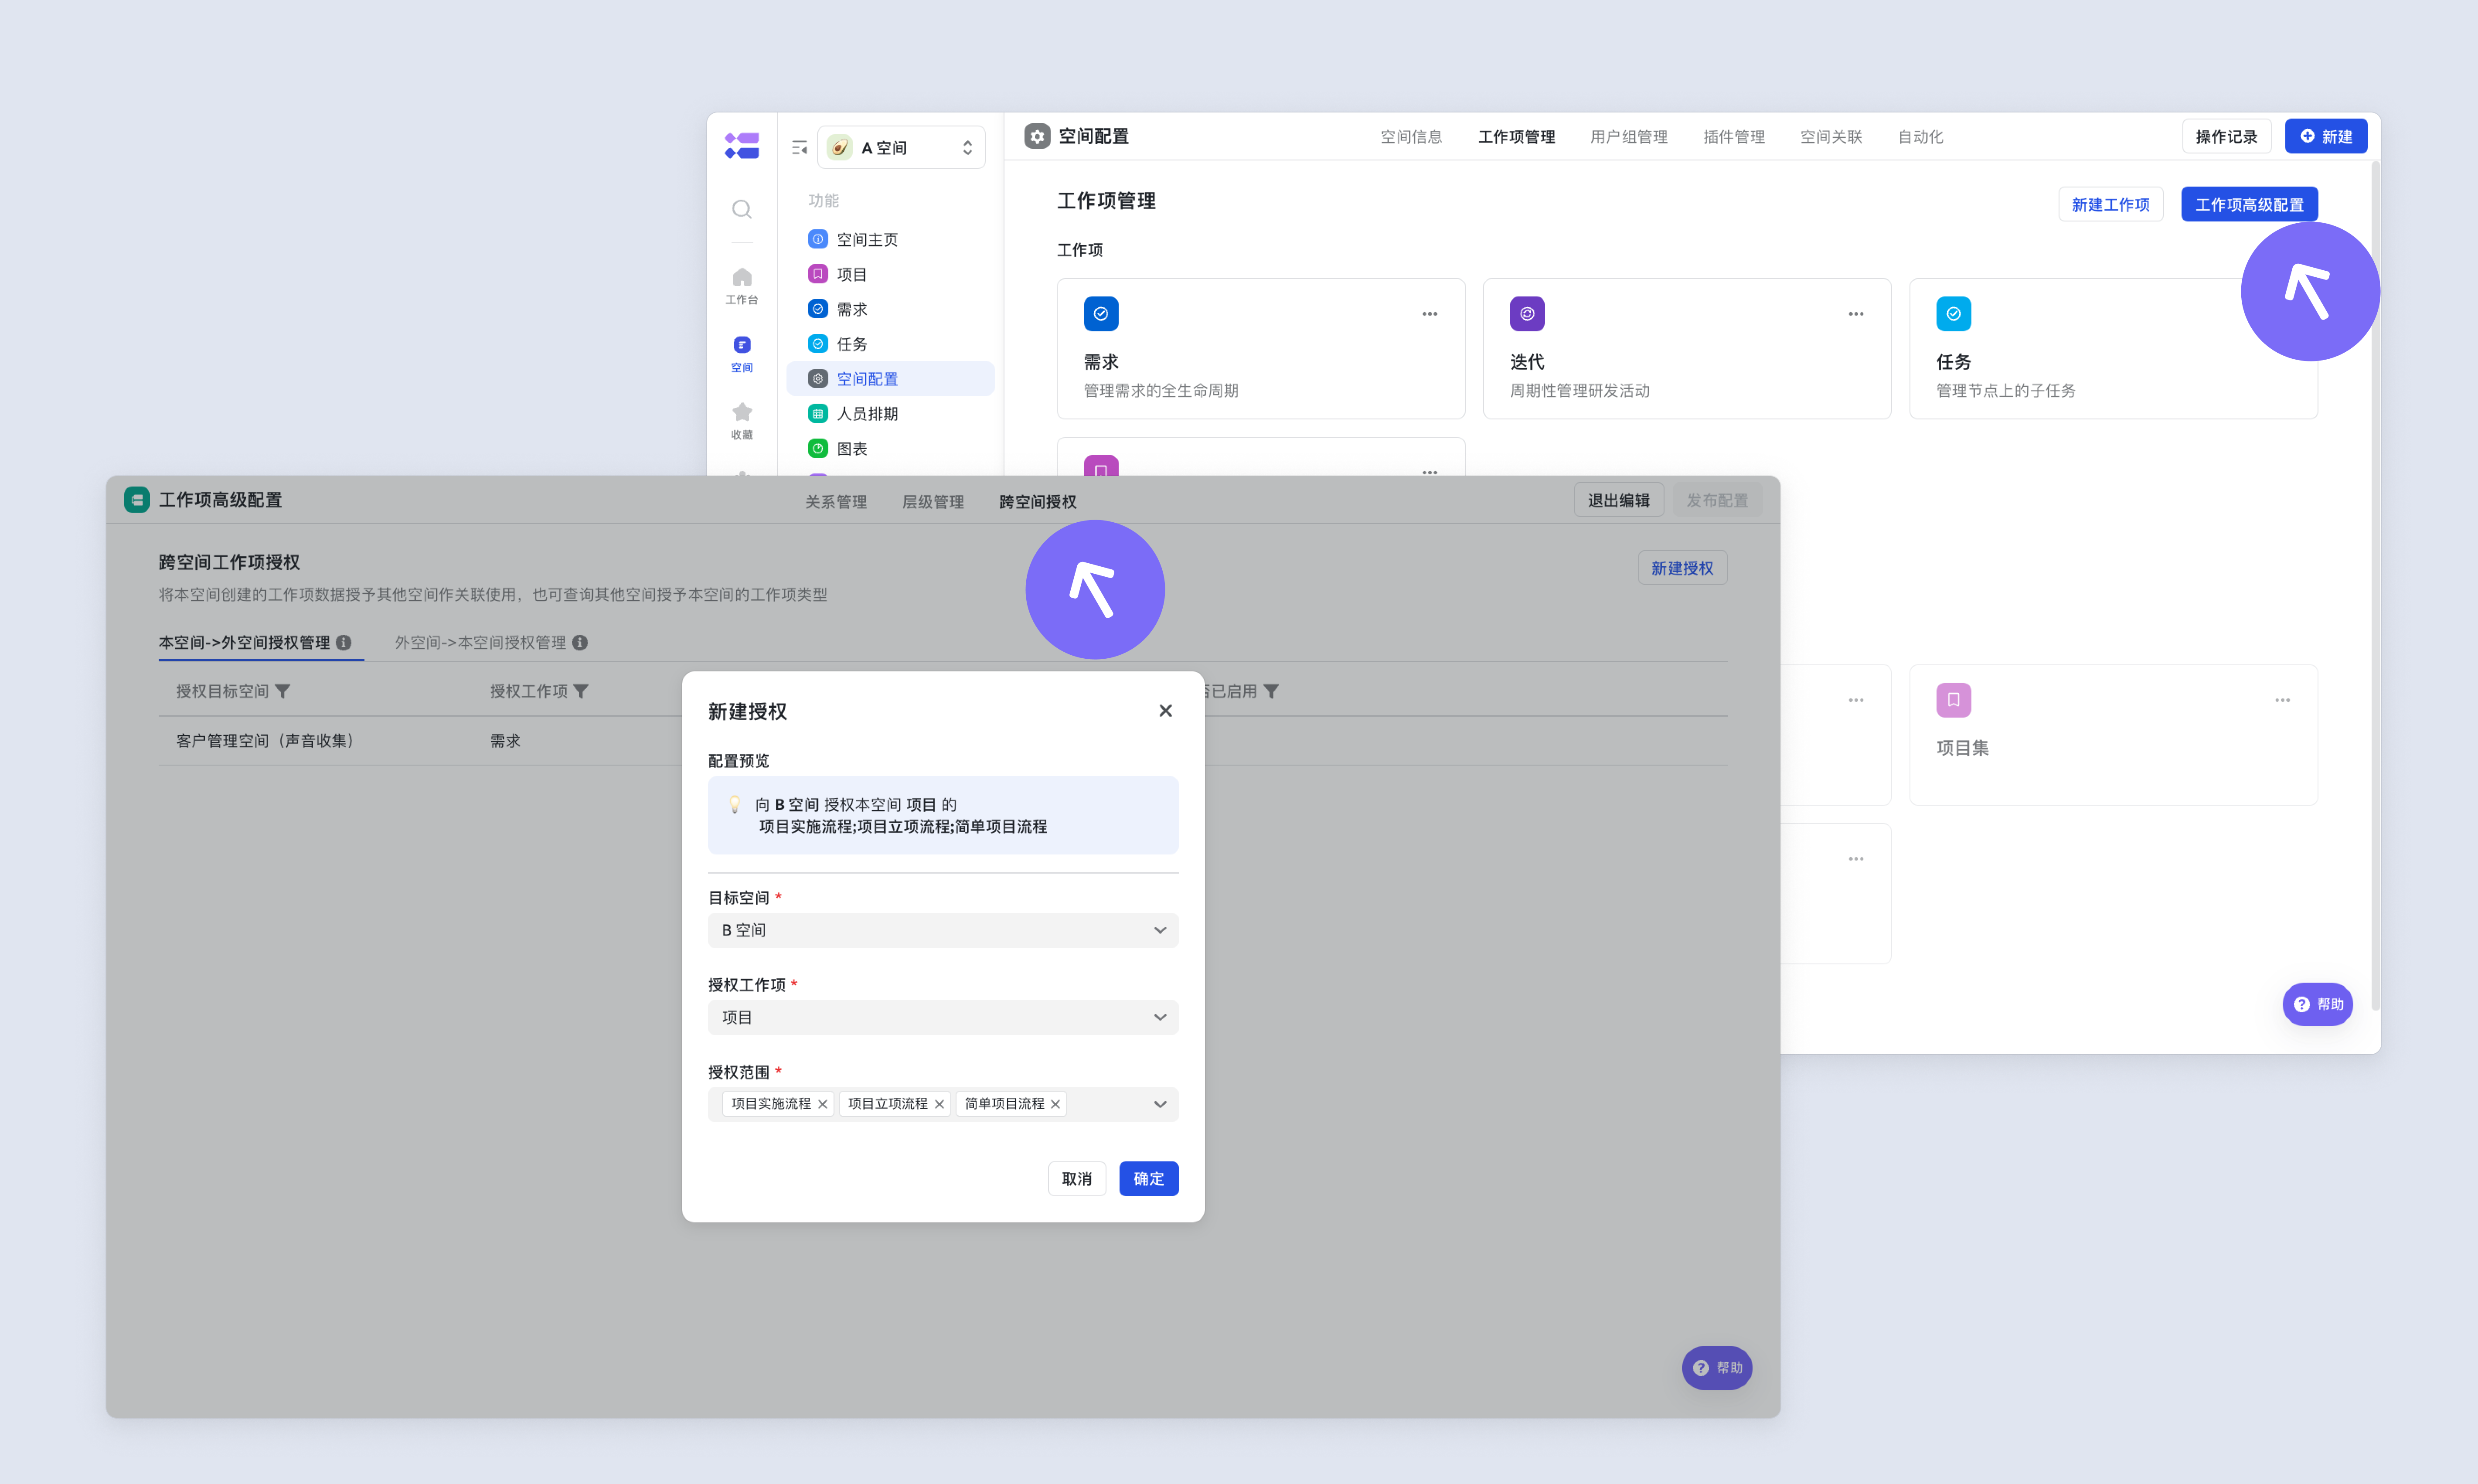The height and width of the screenshot is (1484, 2478).
Task: Switch to the 空间信息 tab
Action: coord(1411,137)
